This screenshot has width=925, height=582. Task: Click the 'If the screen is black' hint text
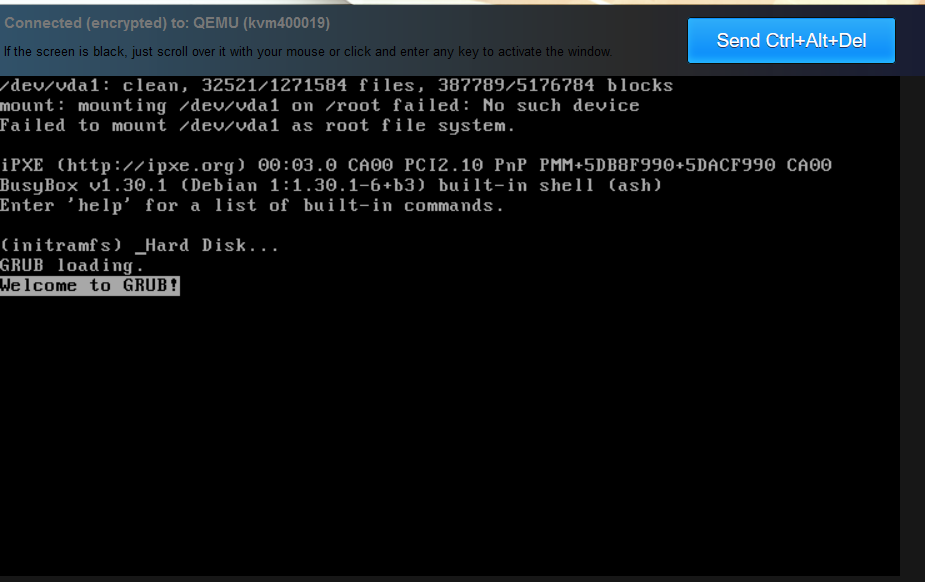(308, 51)
